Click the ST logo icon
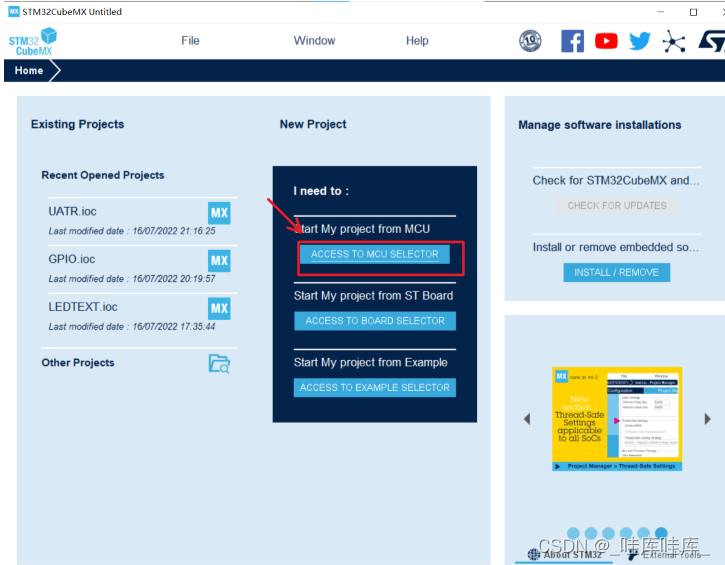This screenshot has height=565, width=725. (x=711, y=42)
